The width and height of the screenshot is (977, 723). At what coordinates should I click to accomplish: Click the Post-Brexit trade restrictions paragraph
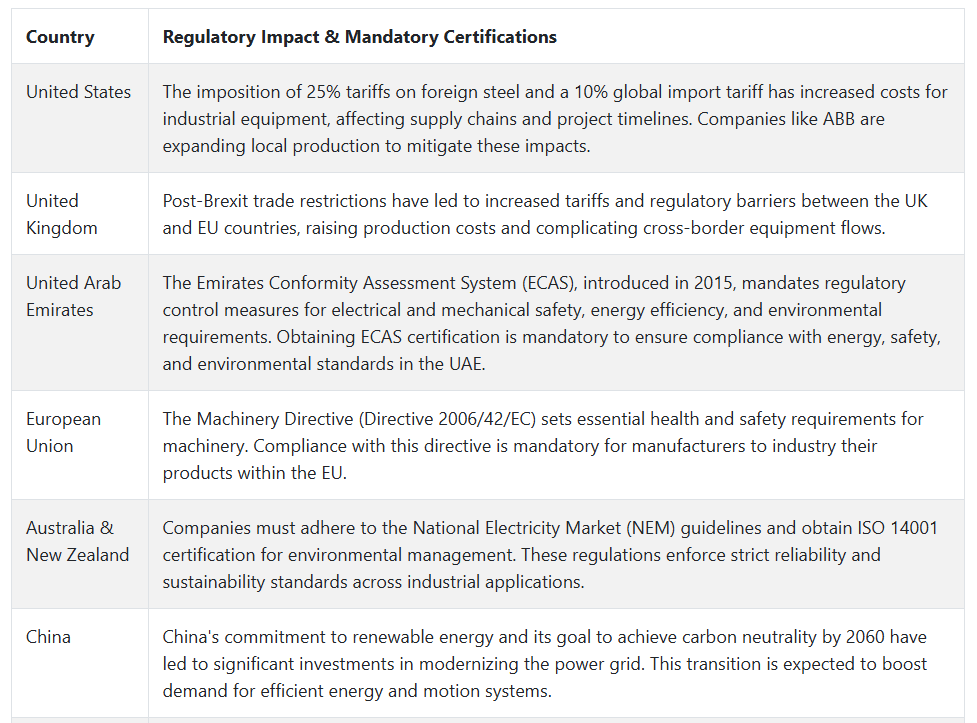545,214
